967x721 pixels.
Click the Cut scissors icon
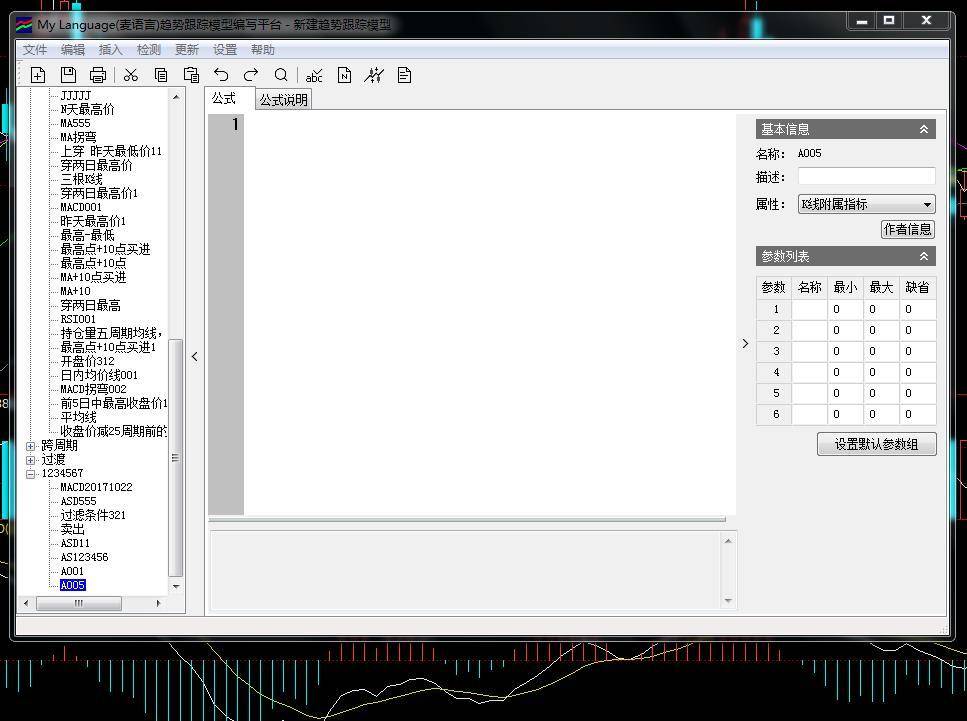[x=131, y=75]
